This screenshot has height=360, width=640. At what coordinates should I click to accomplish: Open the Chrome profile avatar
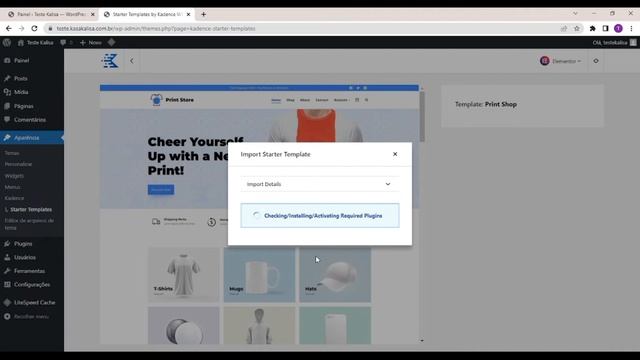[x=618, y=28]
